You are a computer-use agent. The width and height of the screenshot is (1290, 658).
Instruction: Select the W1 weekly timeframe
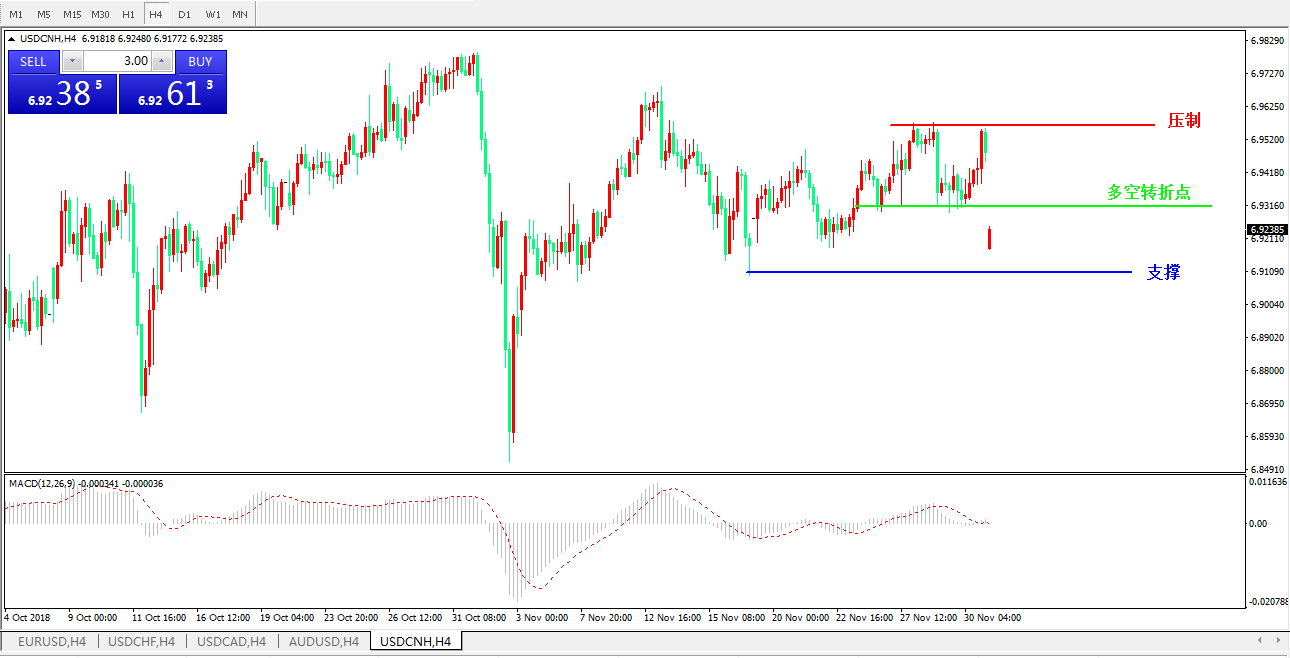[213, 14]
